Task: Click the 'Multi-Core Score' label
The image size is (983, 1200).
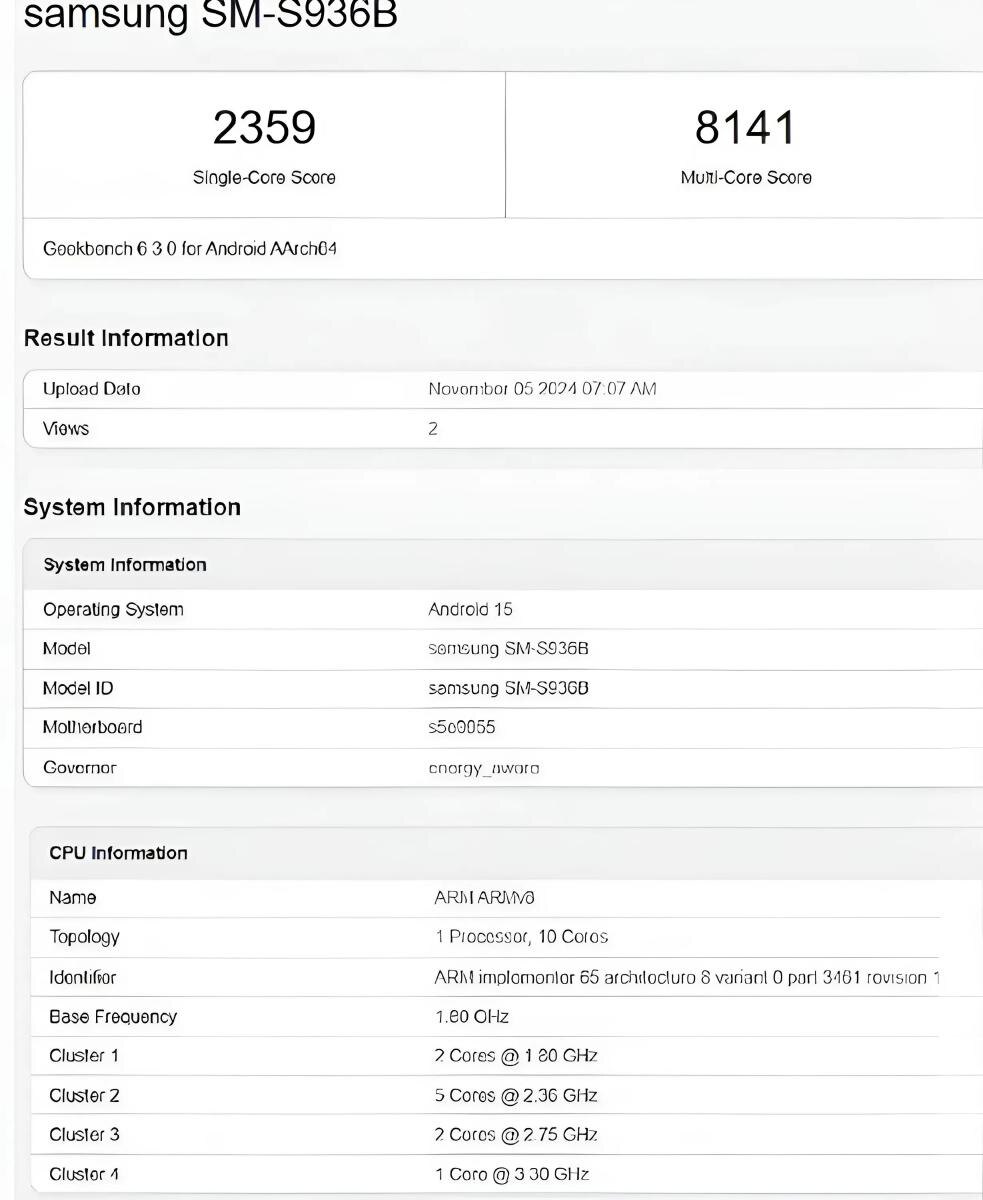Action: tap(746, 178)
